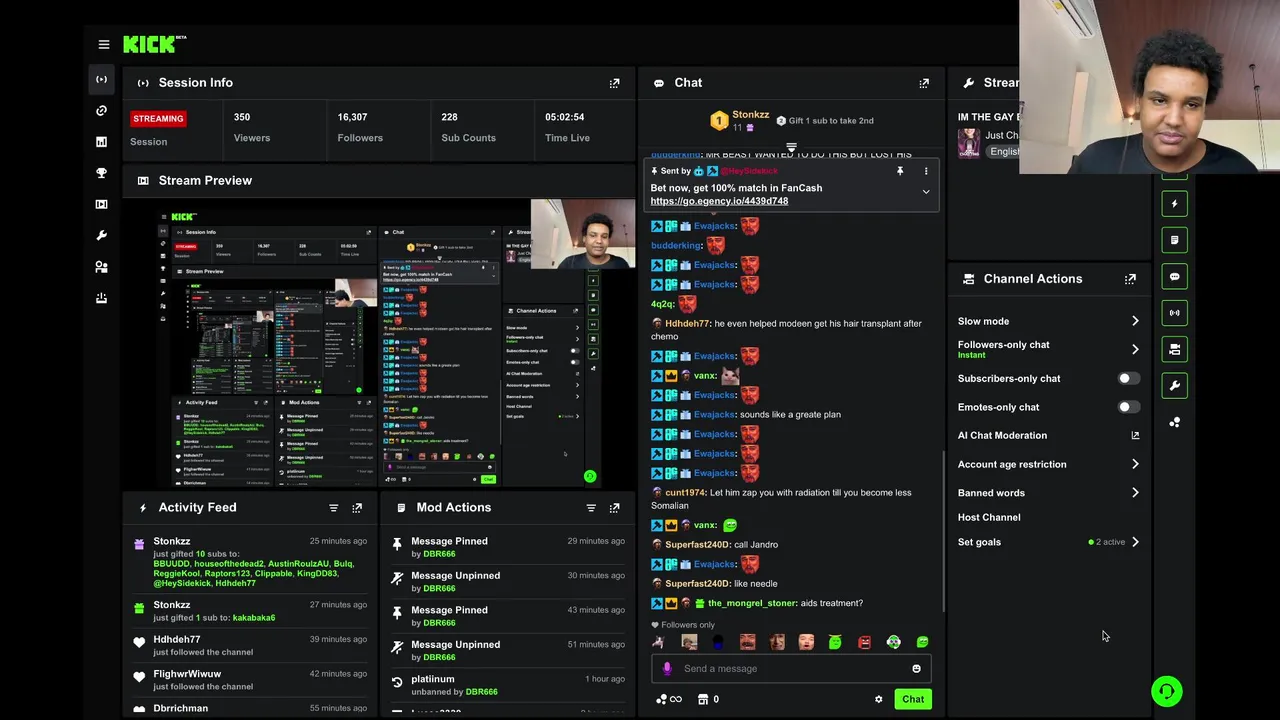Open the chat shop icon showing 0

(708, 700)
